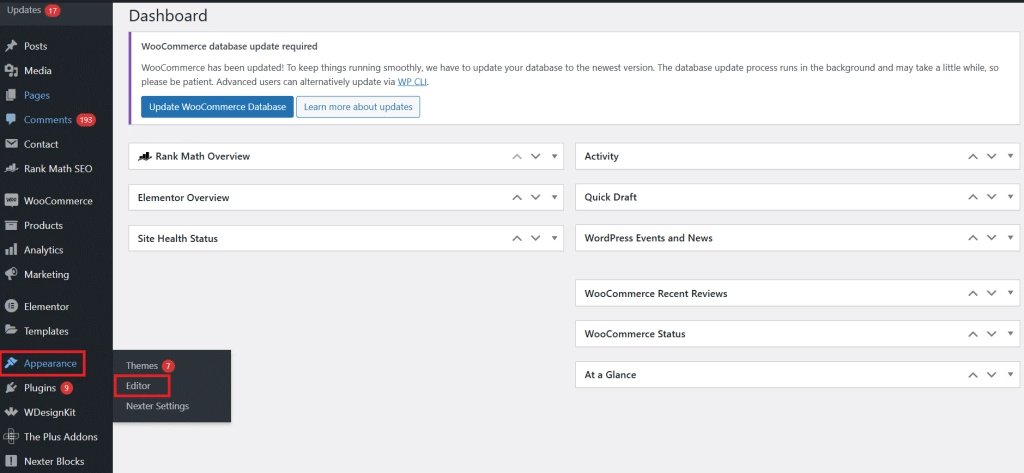Click the WooCommerce icon in sidebar
The width and height of the screenshot is (1024, 473).
11,201
